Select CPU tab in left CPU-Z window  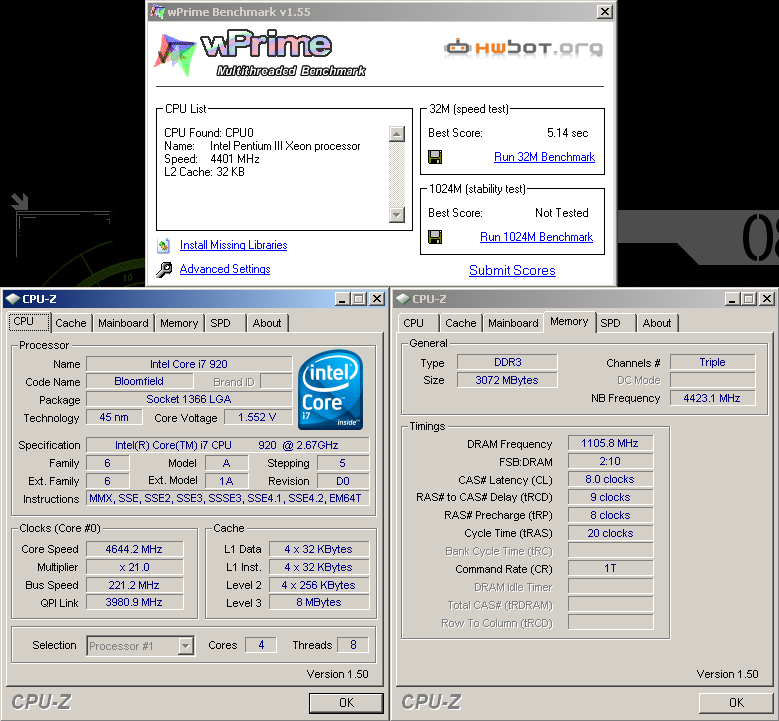[x=29, y=321]
